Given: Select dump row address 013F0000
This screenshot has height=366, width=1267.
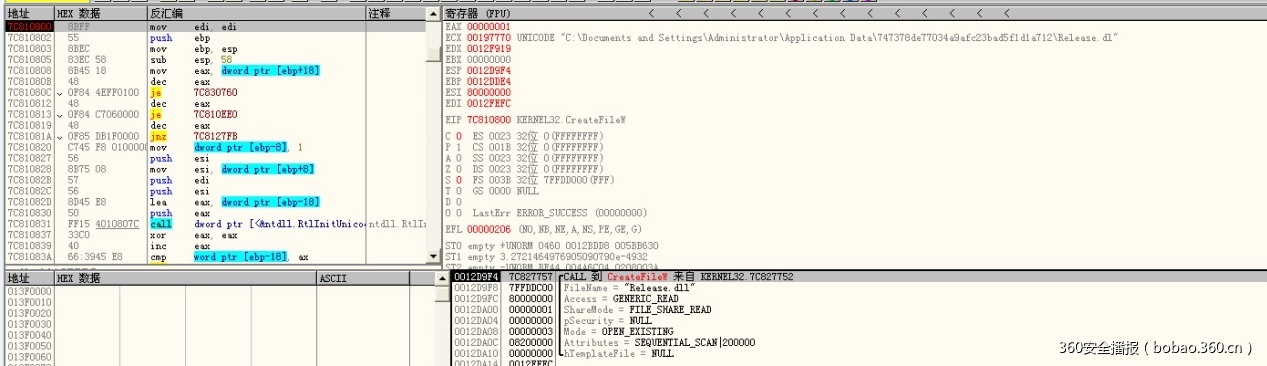Looking at the screenshot, I should pos(28,291).
